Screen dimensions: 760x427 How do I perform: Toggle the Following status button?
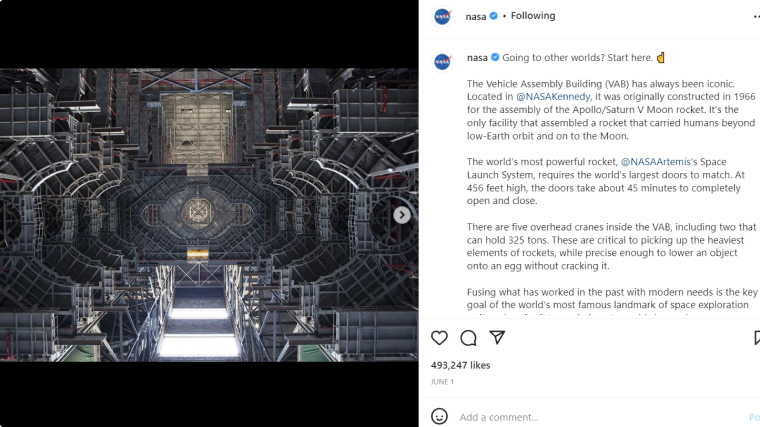(x=533, y=16)
